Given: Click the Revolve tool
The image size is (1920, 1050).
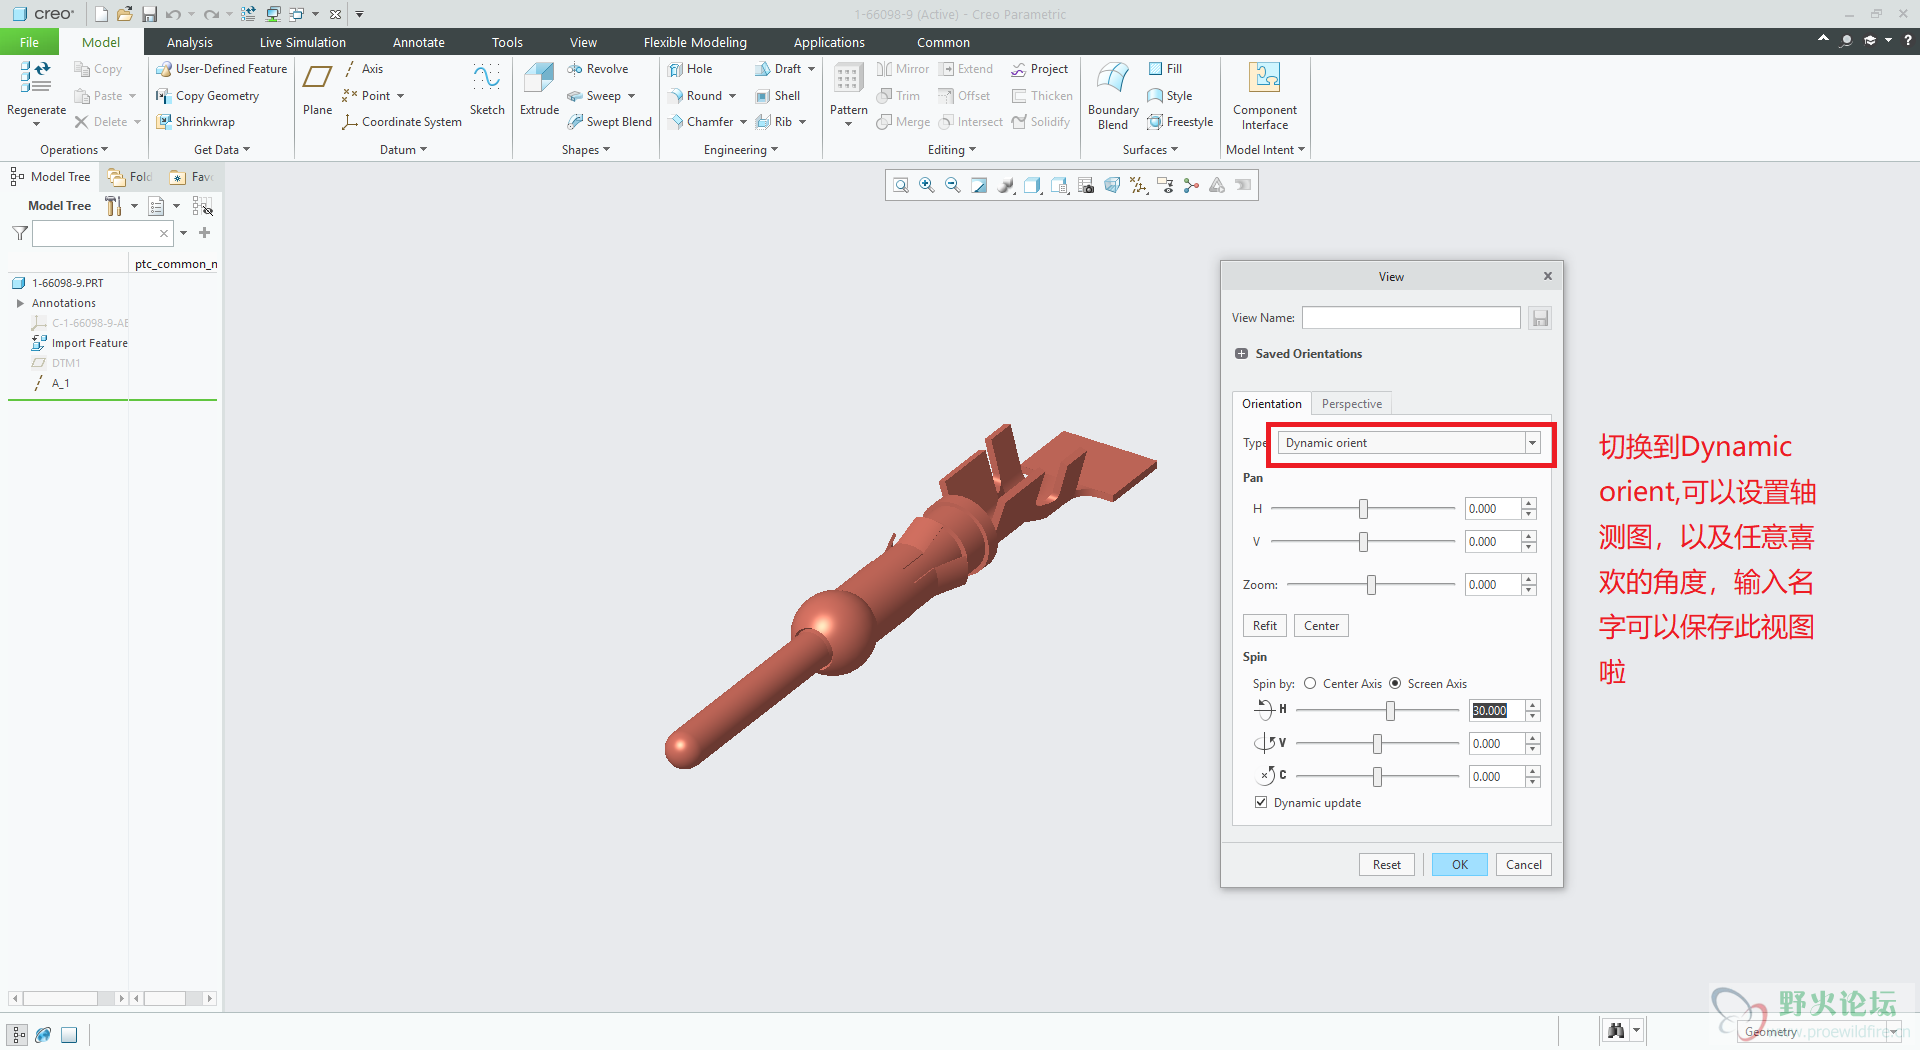Looking at the screenshot, I should pyautogui.click(x=598, y=69).
